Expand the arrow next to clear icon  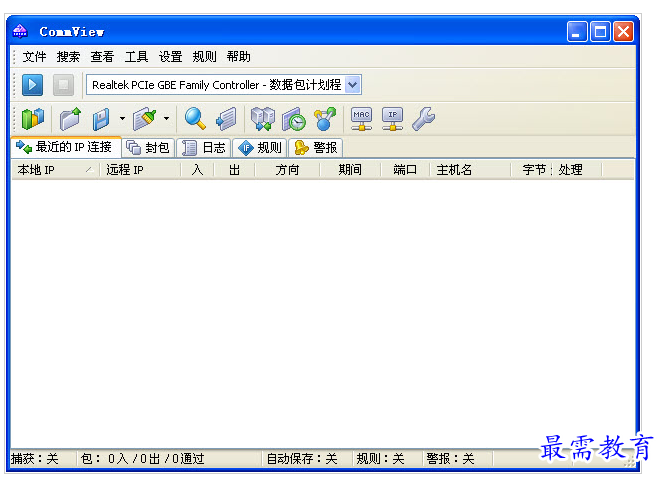(x=167, y=119)
